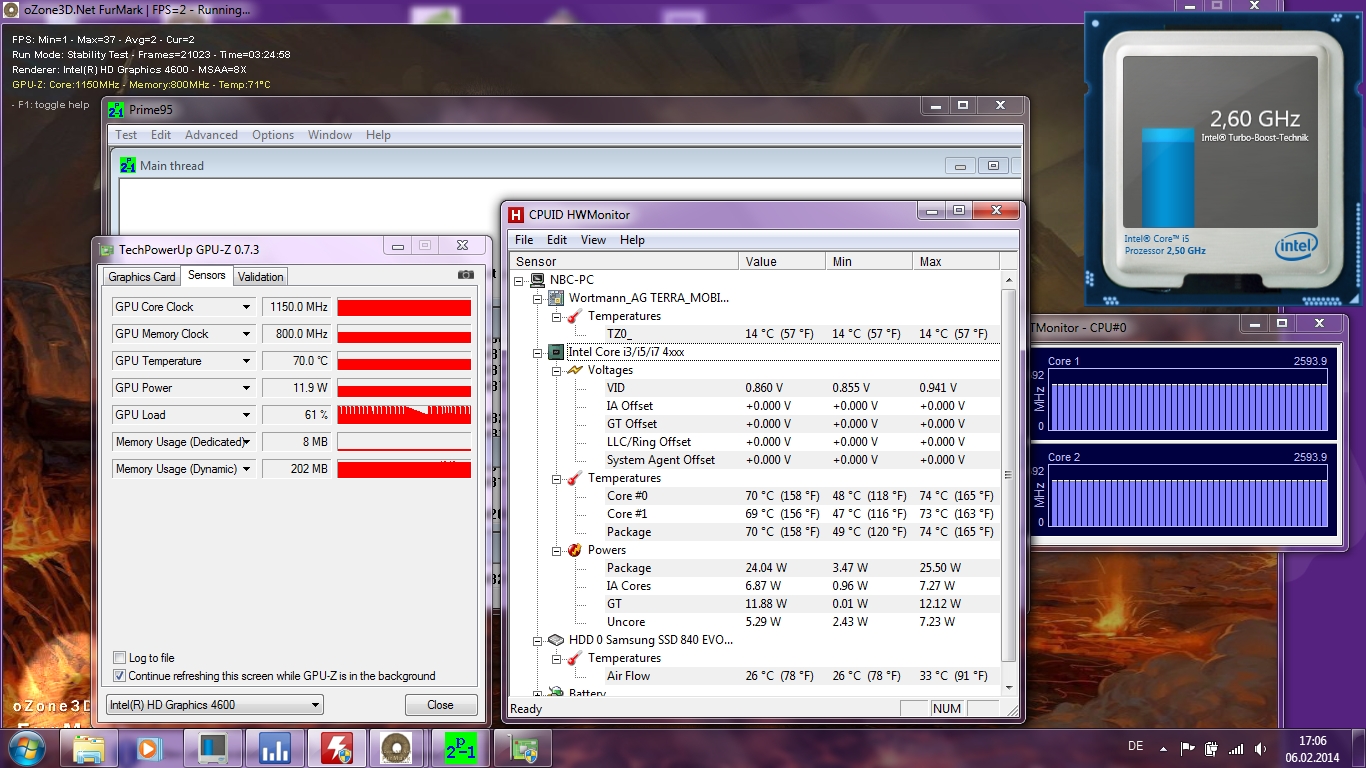This screenshot has width=1366, height=768.
Task: Click the Prime95 title bar icon
Action: [x=116, y=109]
